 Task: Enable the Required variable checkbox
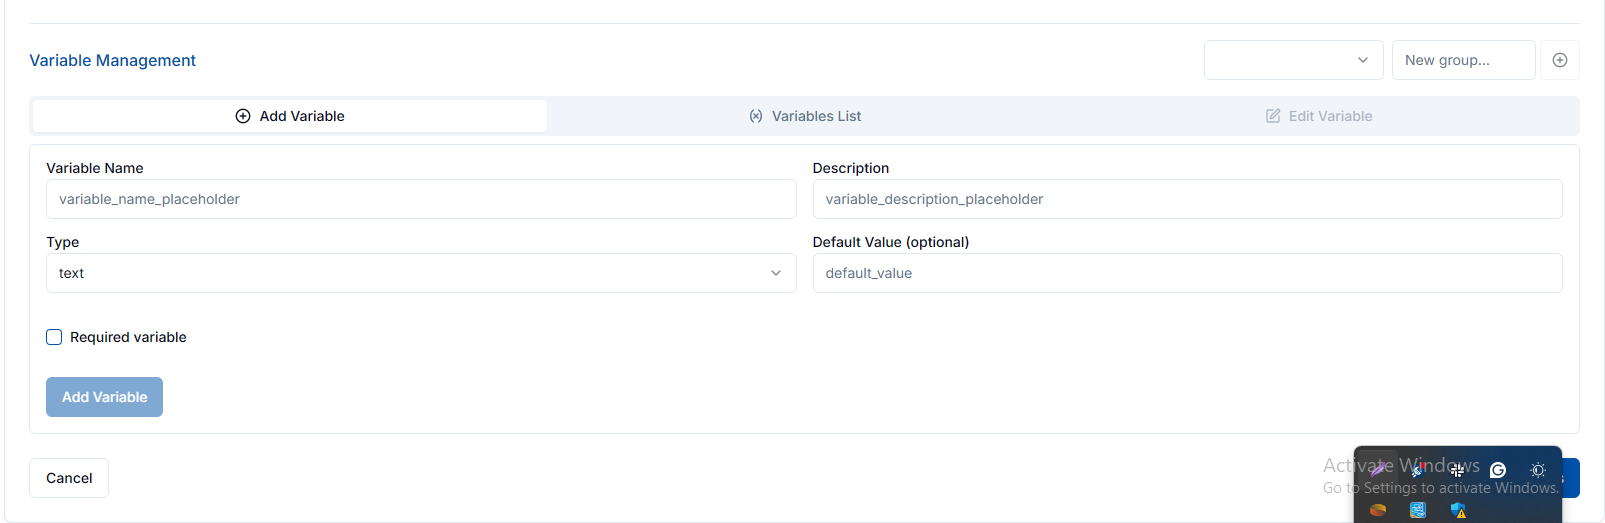[x=54, y=337]
